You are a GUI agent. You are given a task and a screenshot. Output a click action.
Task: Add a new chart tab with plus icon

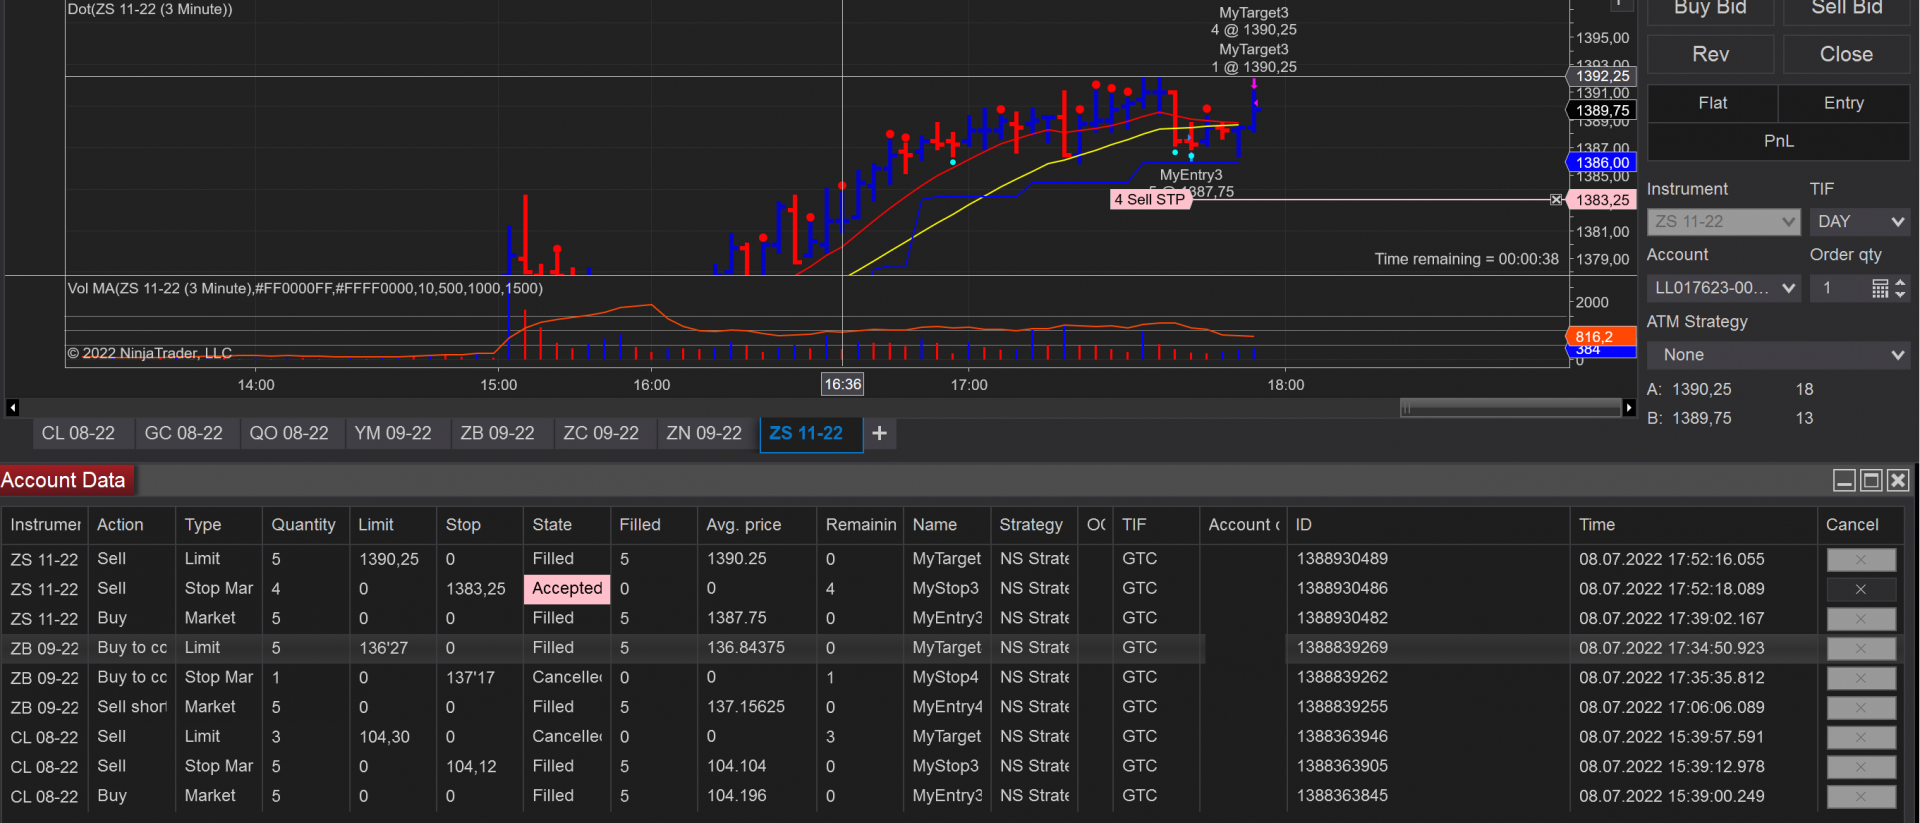point(879,433)
